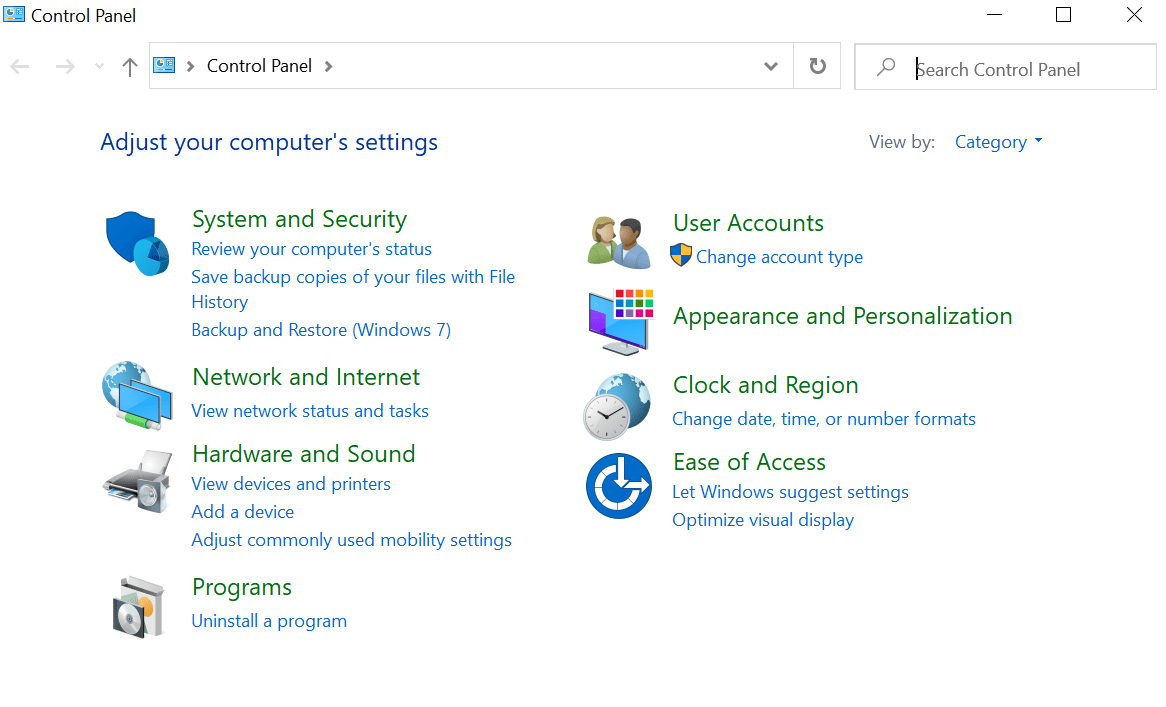
Task: Expand the chevron after Control Panel breadcrumb
Action: (329, 66)
